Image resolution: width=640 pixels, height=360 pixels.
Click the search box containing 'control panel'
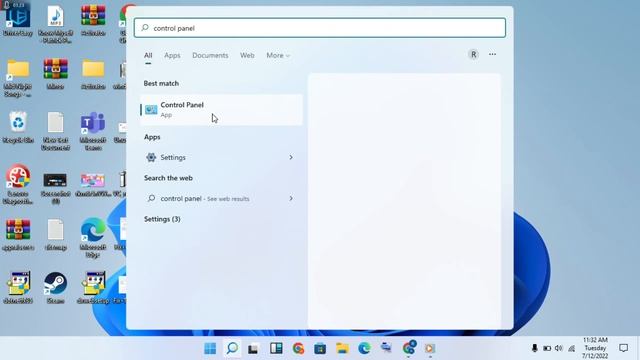point(320,28)
